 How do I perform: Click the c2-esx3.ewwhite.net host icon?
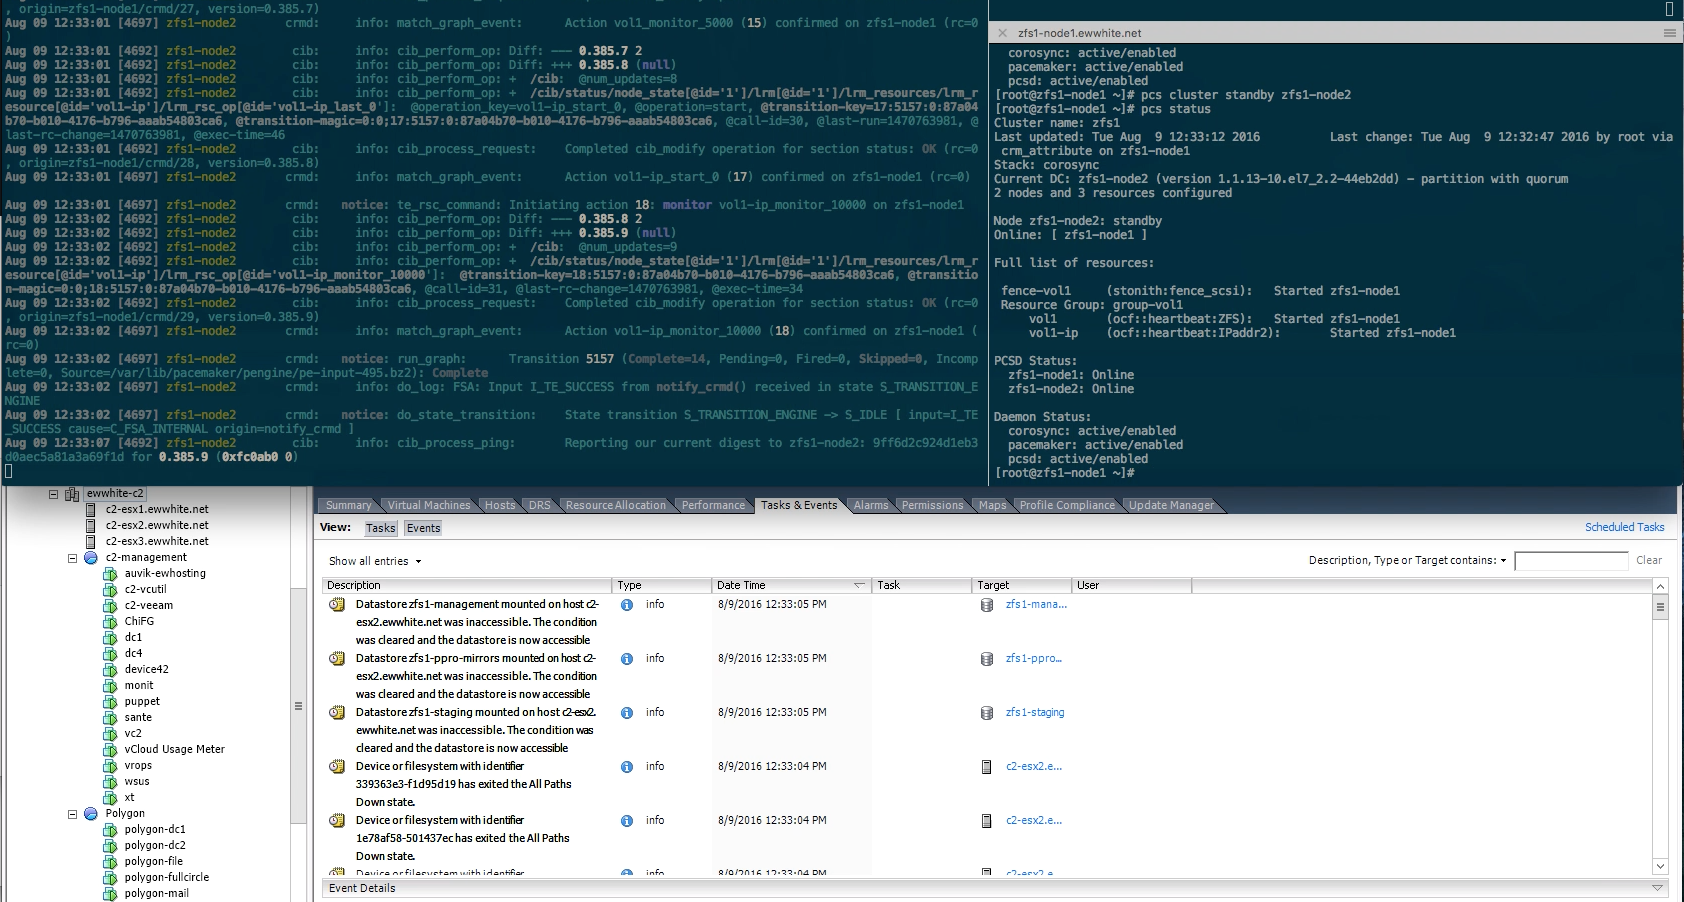coord(91,541)
